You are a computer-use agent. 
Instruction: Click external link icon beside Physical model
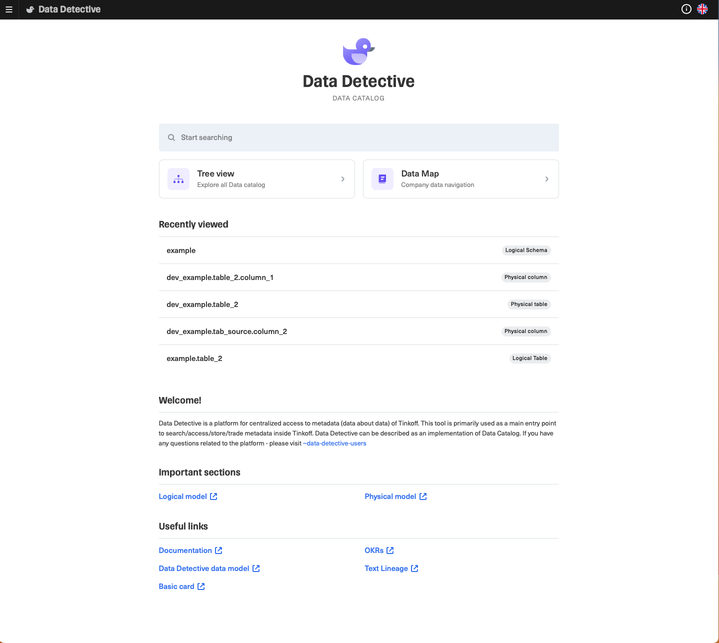tap(423, 496)
